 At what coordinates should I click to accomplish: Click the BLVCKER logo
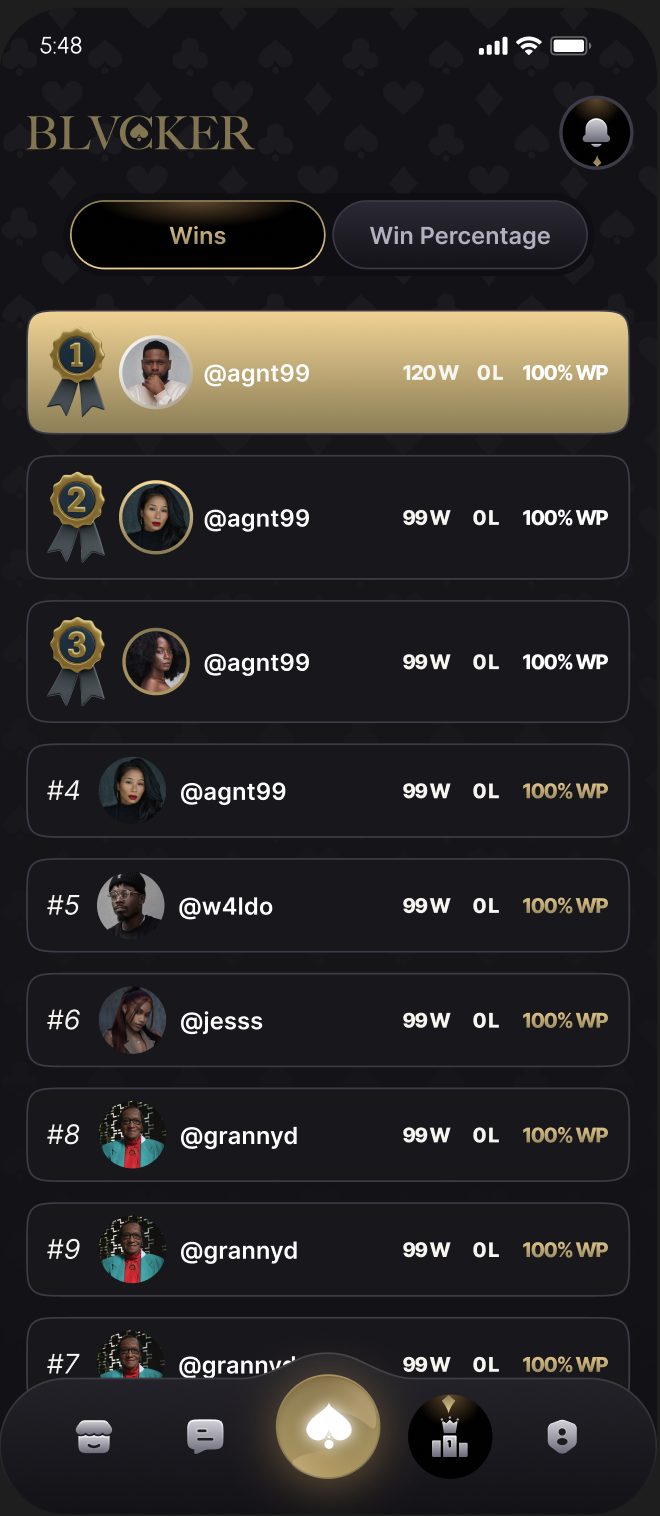point(140,133)
